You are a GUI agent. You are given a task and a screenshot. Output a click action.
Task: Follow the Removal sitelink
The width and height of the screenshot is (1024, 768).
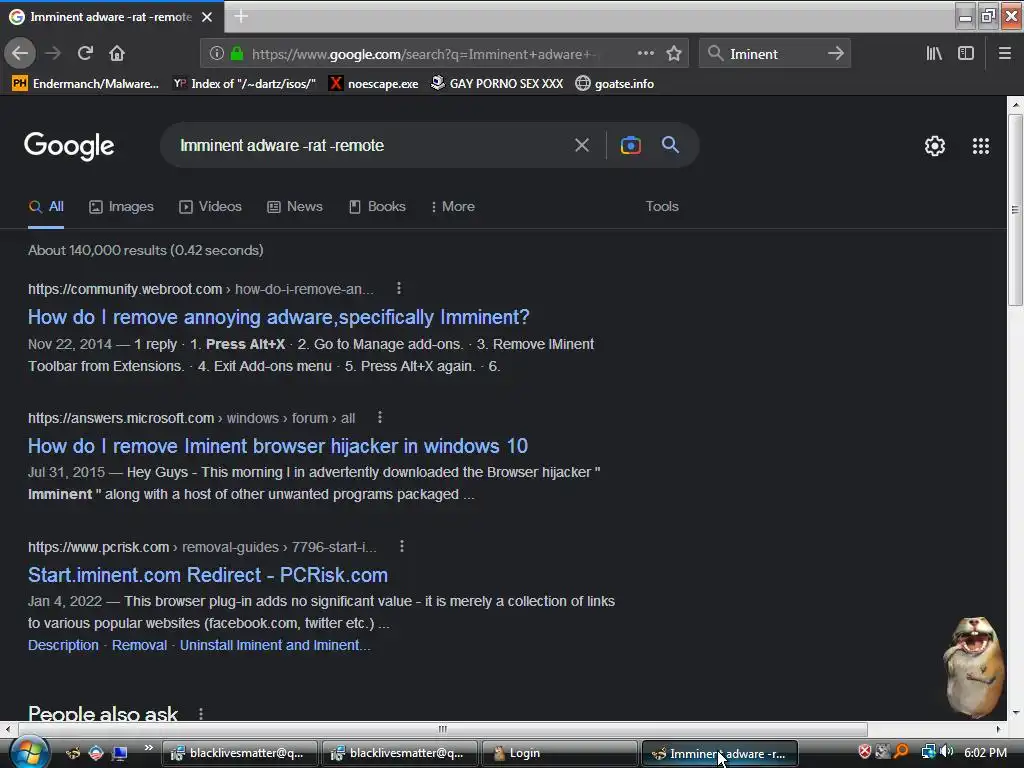tap(140, 645)
